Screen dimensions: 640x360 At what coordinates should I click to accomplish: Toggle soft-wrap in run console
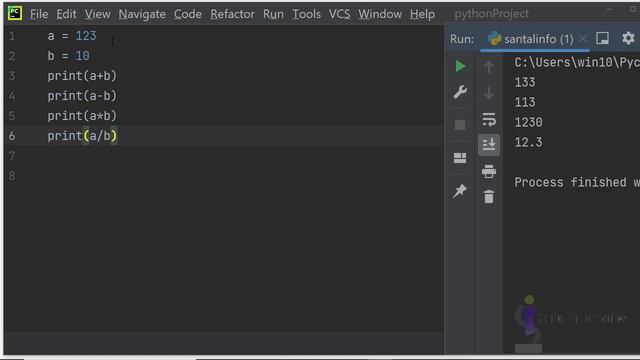point(489,120)
